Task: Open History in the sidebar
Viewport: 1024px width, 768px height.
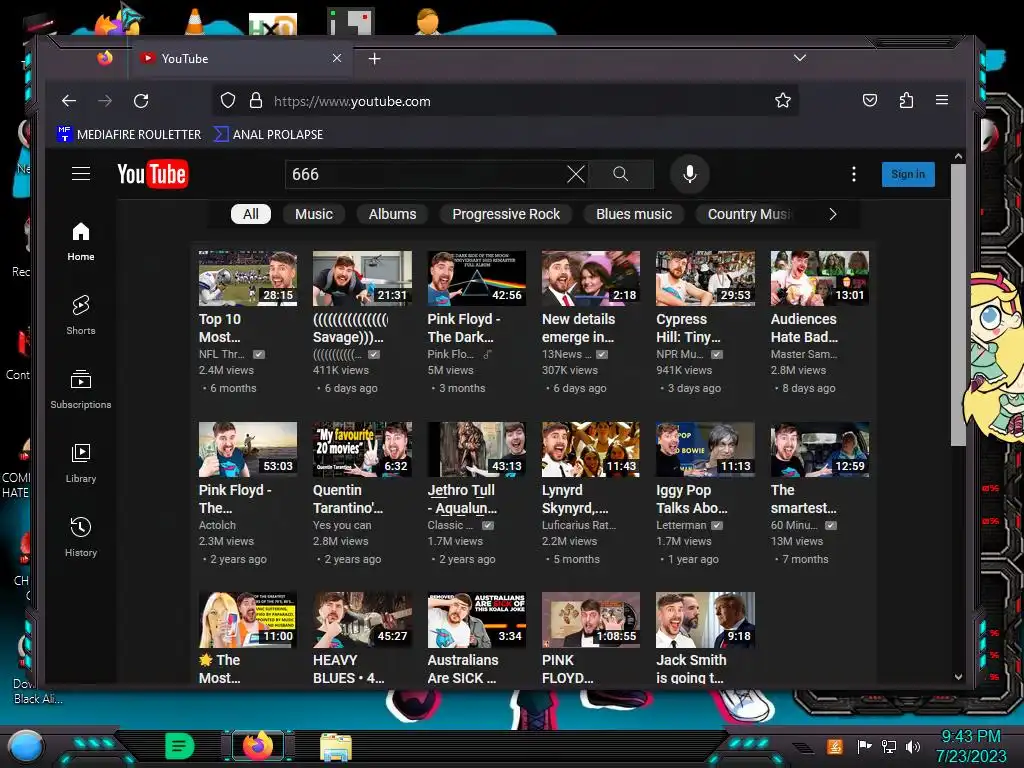Action: tap(81, 537)
